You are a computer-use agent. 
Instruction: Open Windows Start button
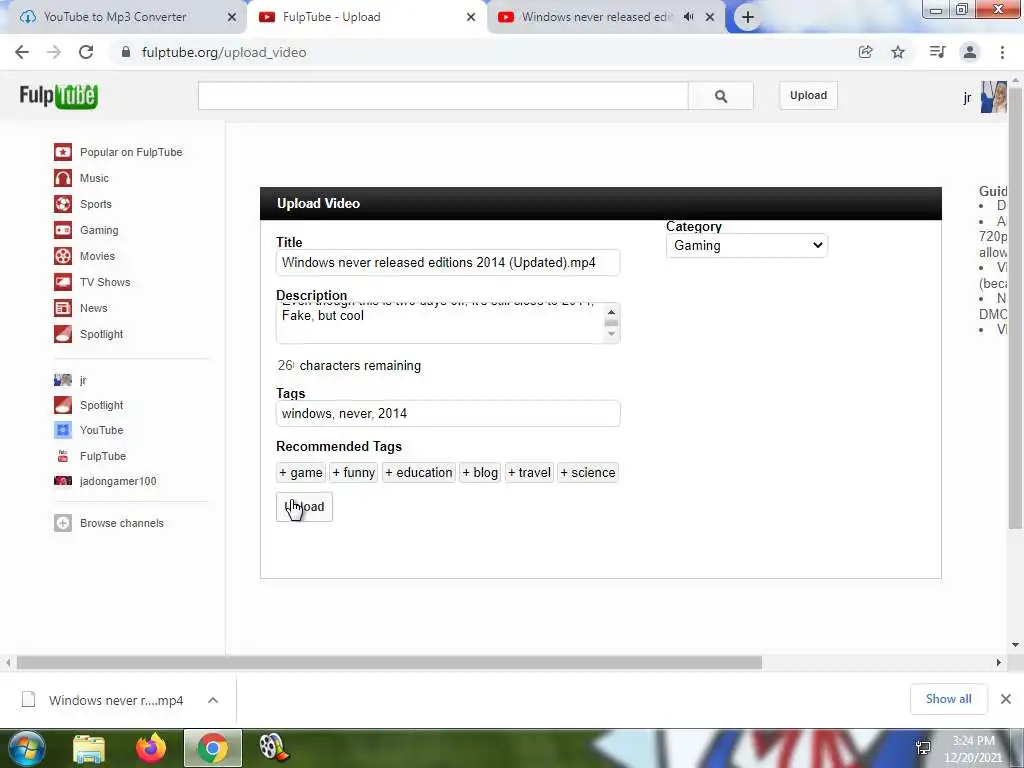(25, 748)
